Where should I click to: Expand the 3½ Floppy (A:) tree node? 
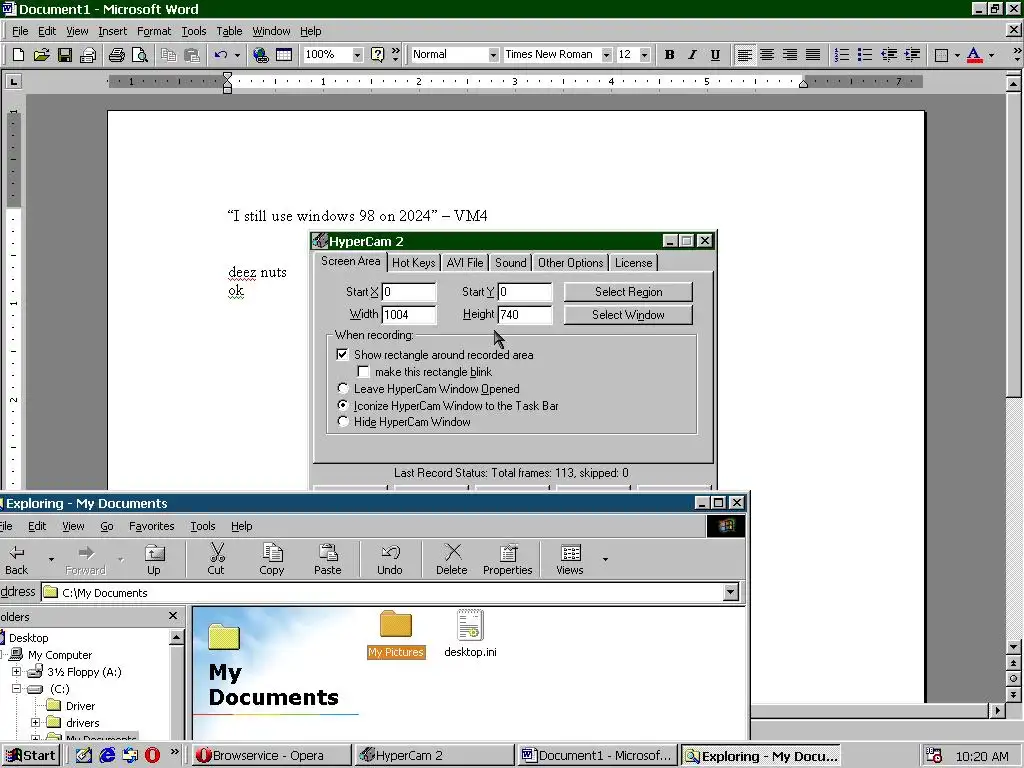tap(17, 672)
